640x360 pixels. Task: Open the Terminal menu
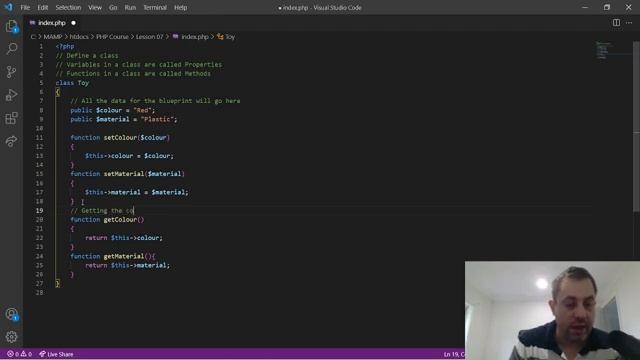[x=155, y=7]
